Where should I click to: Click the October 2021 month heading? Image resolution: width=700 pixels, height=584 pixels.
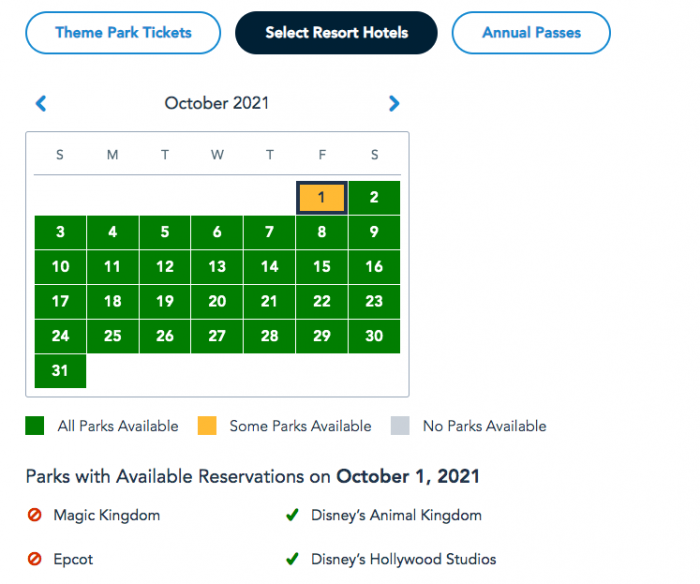(217, 103)
